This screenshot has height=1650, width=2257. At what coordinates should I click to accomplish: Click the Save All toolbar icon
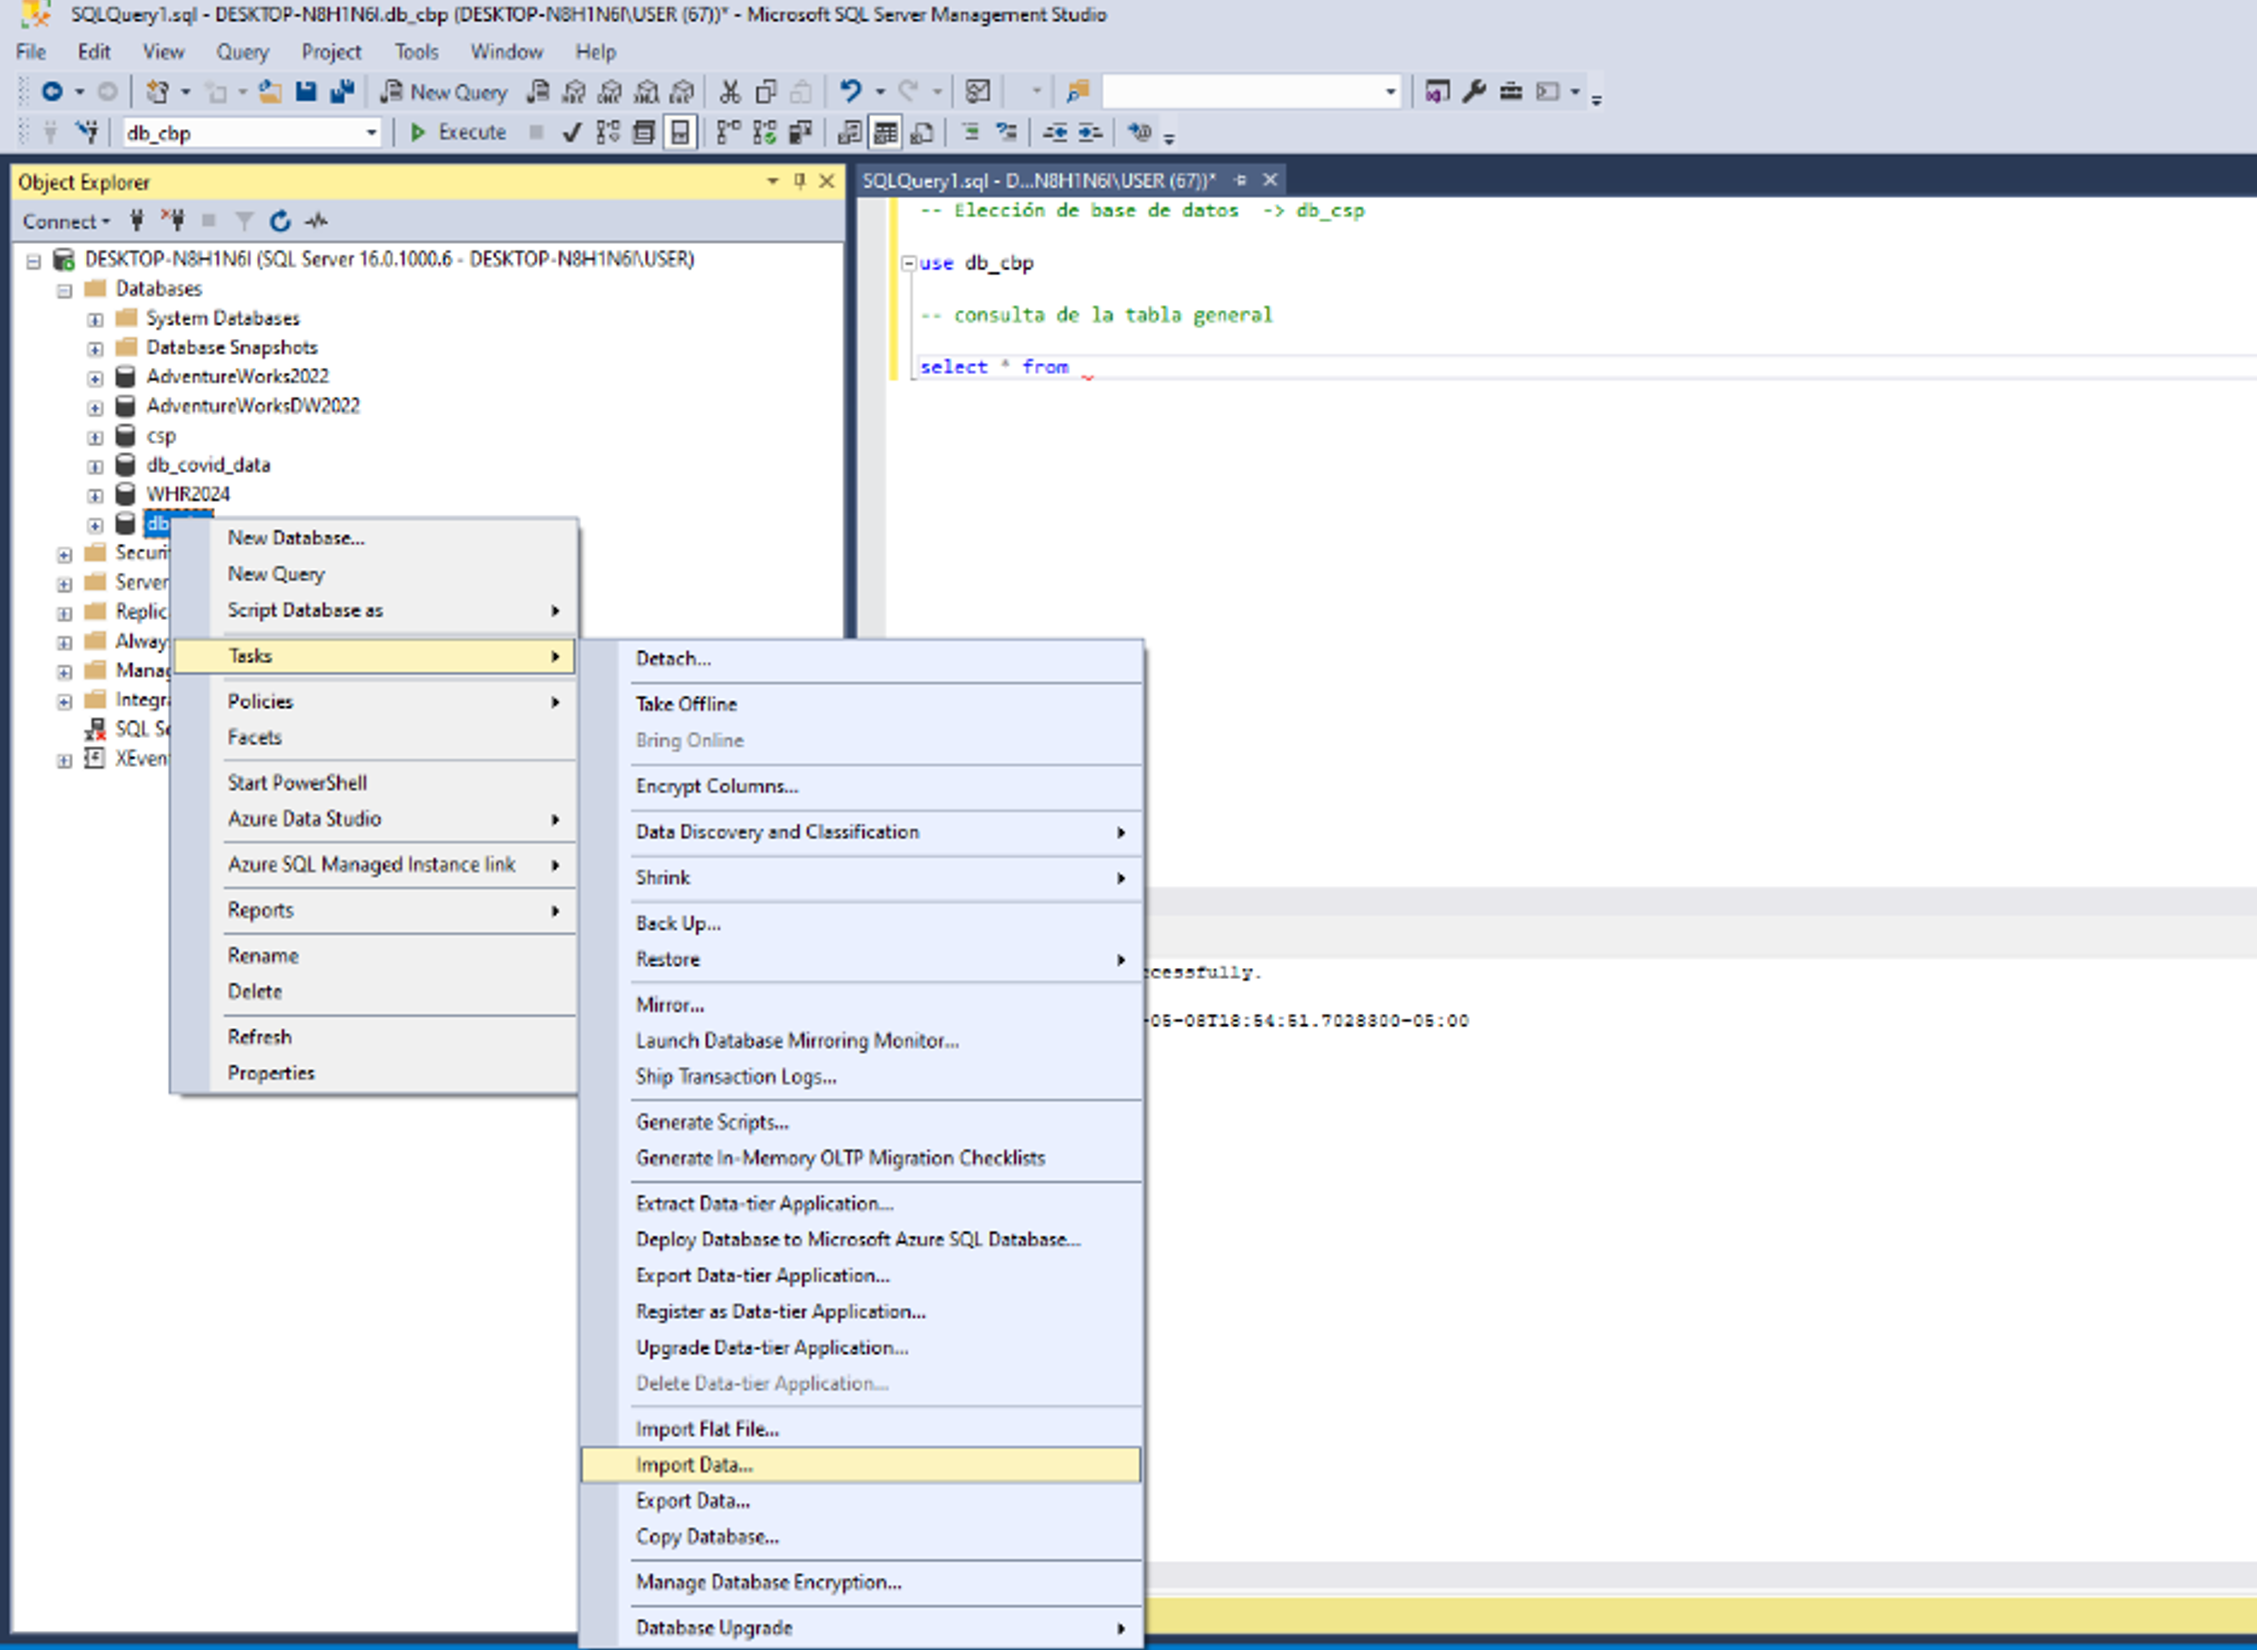pyautogui.click(x=342, y=92)
